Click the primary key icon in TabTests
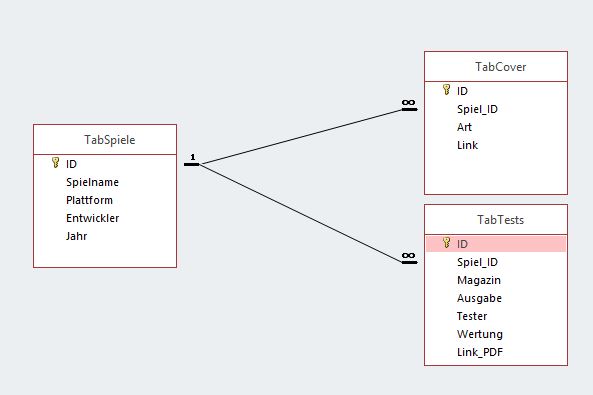This screenshot has width=593, height=395. (x=447, y=243)
